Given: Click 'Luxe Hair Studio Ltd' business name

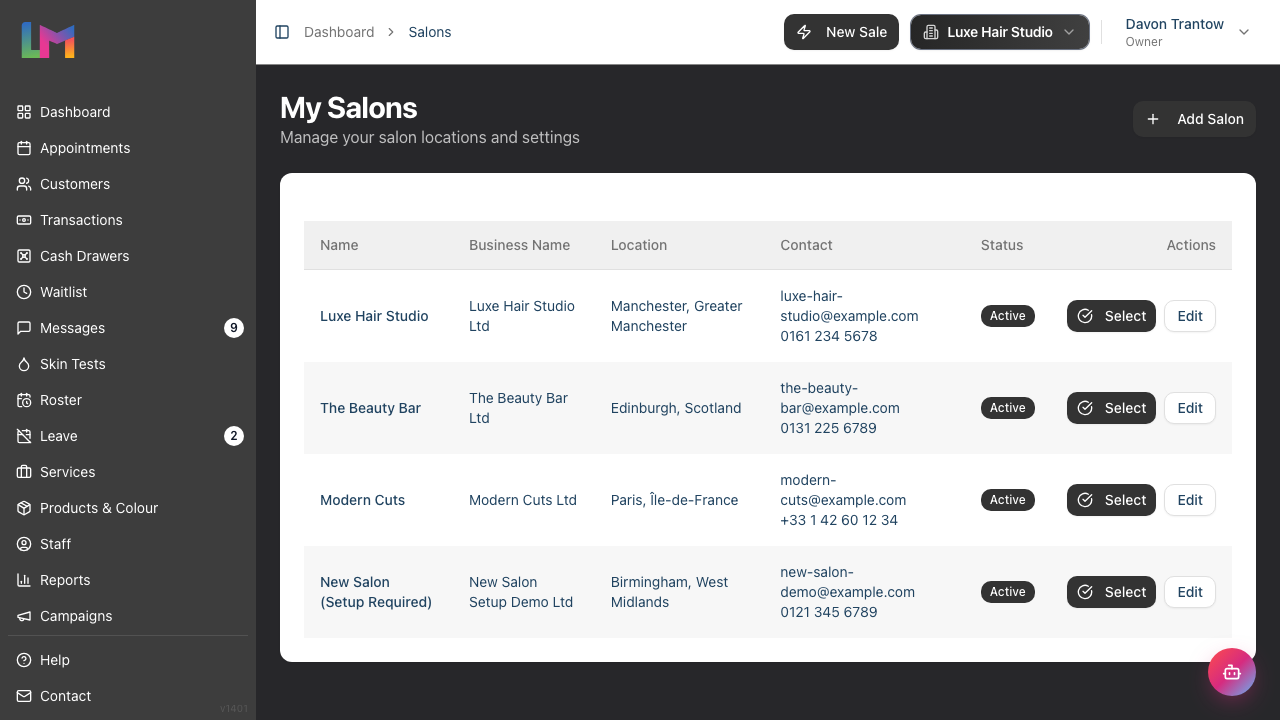Looking at the screenshot, I should tap(522, 316).
